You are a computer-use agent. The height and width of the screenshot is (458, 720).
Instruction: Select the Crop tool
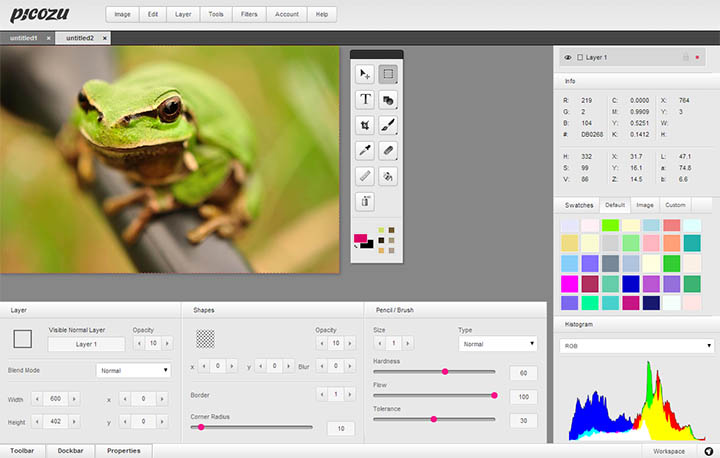coord(365,125)
